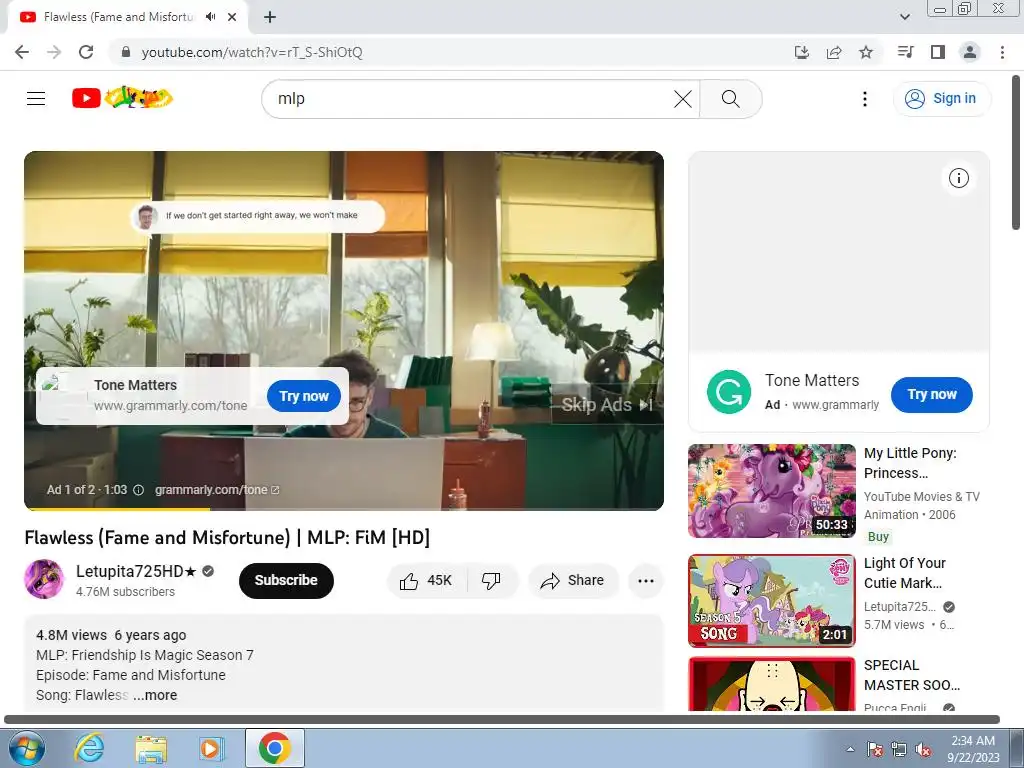The width and height of the screenshot is (1024, 768).
Task: Open the volume tray icon
Action: click(923, 749)
